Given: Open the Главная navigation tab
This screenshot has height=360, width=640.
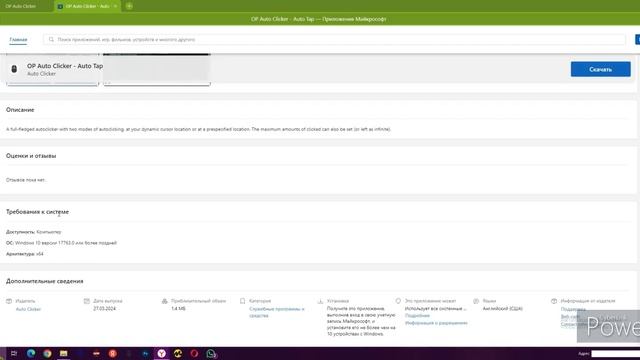Looking at the screenshot, I should pos(18,40).
